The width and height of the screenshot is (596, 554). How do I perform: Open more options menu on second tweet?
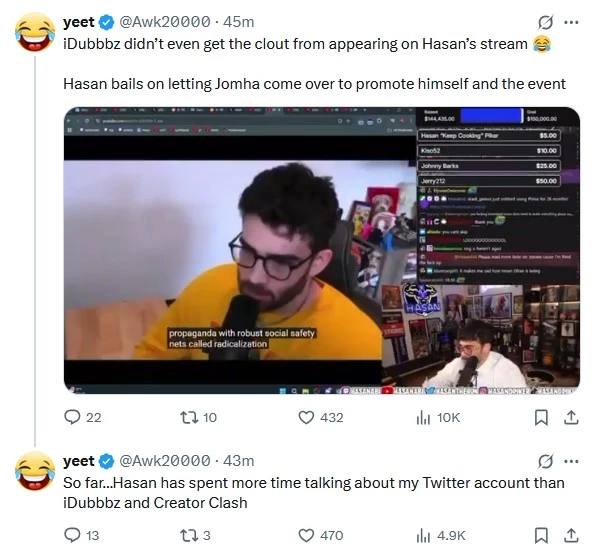click(x=571, y=461)
